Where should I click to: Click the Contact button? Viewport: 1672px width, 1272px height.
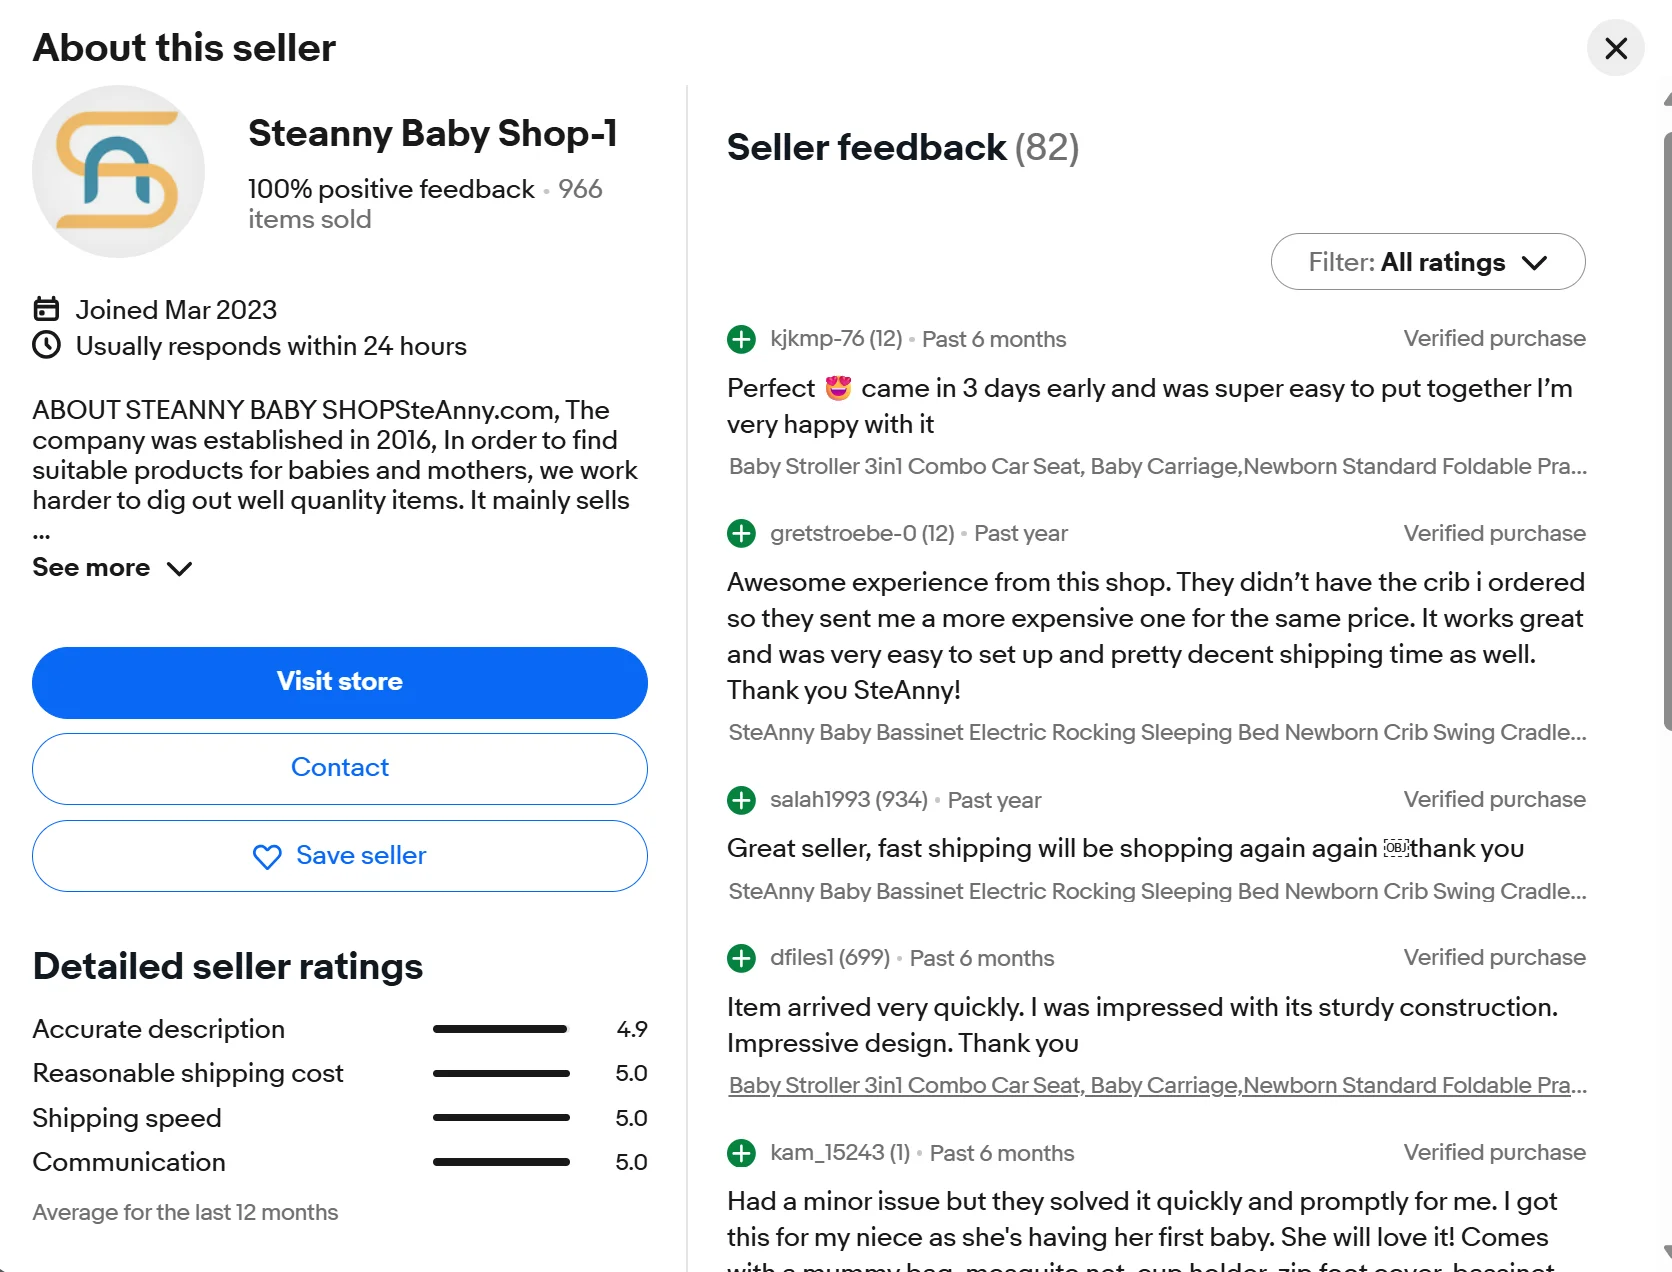click(340, 768)
